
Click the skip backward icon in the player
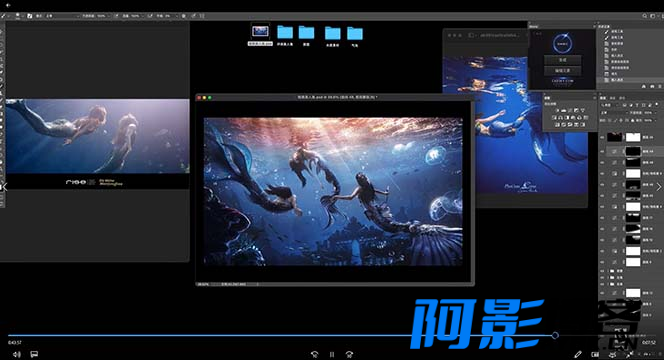click(314, 354)
